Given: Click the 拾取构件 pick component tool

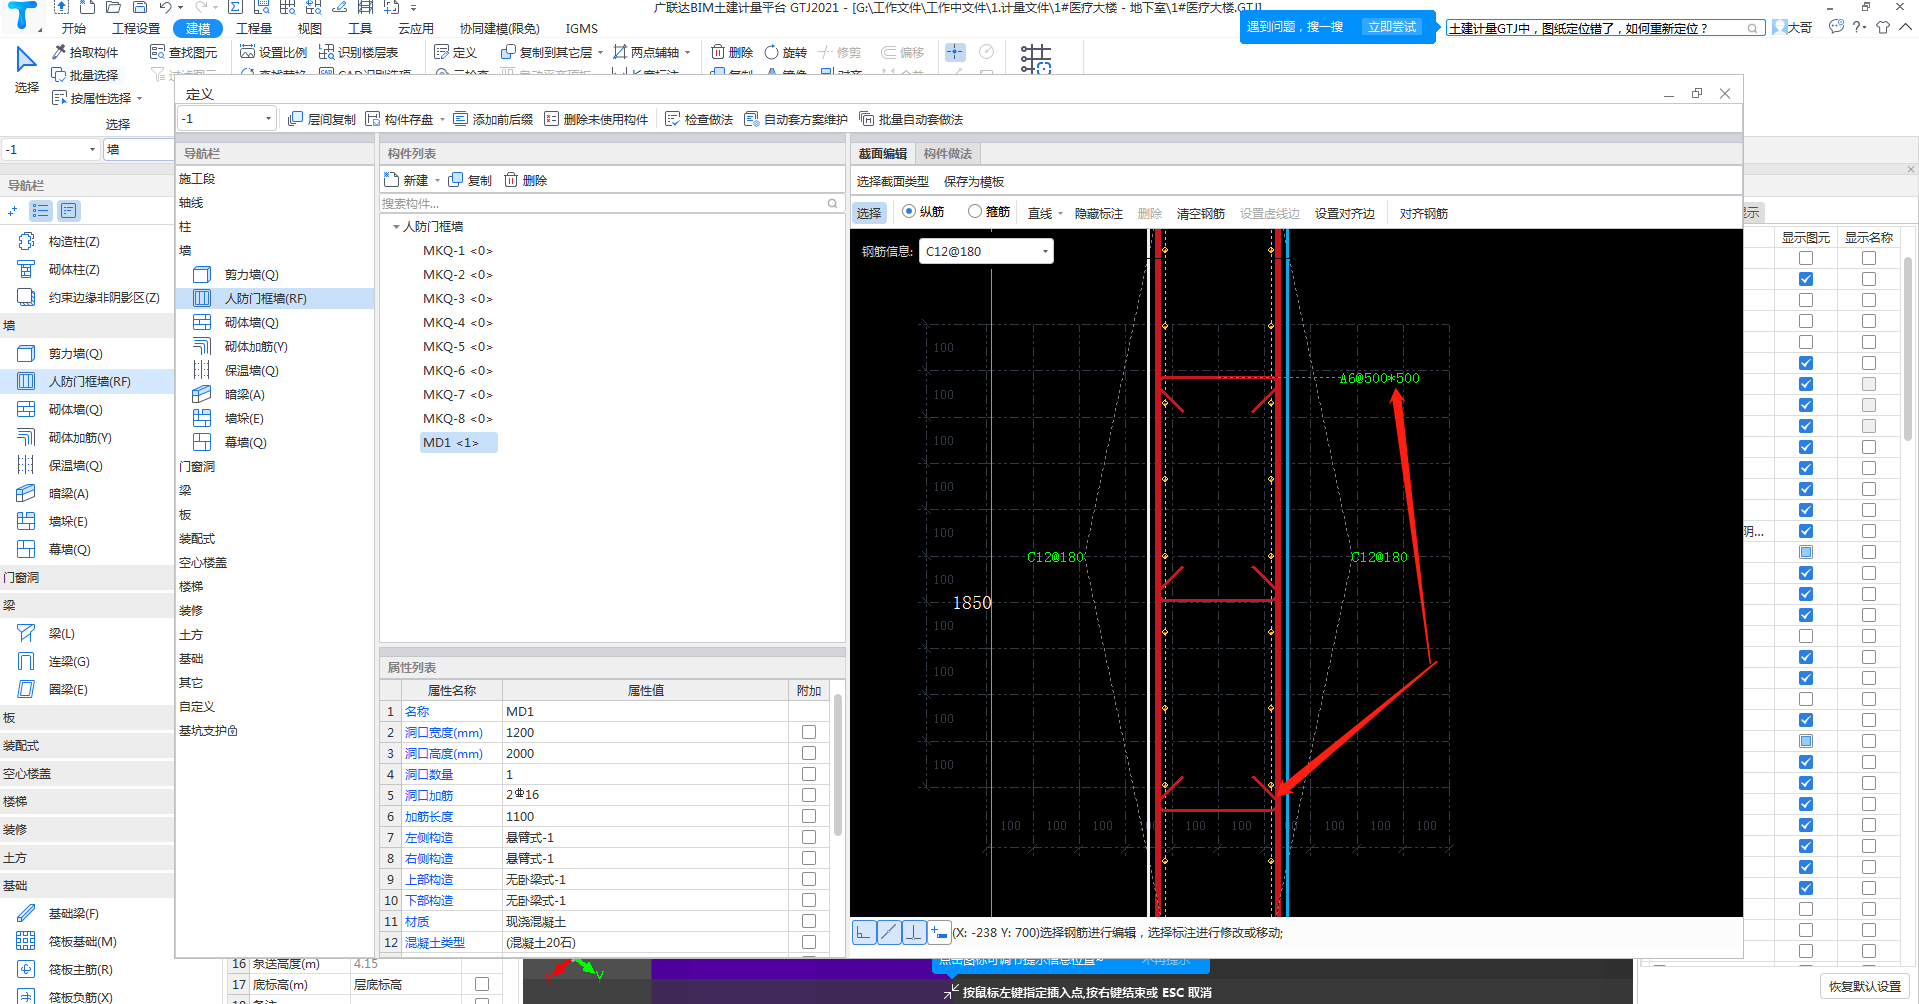Looking at the screenshot, I should click(85, 52).
